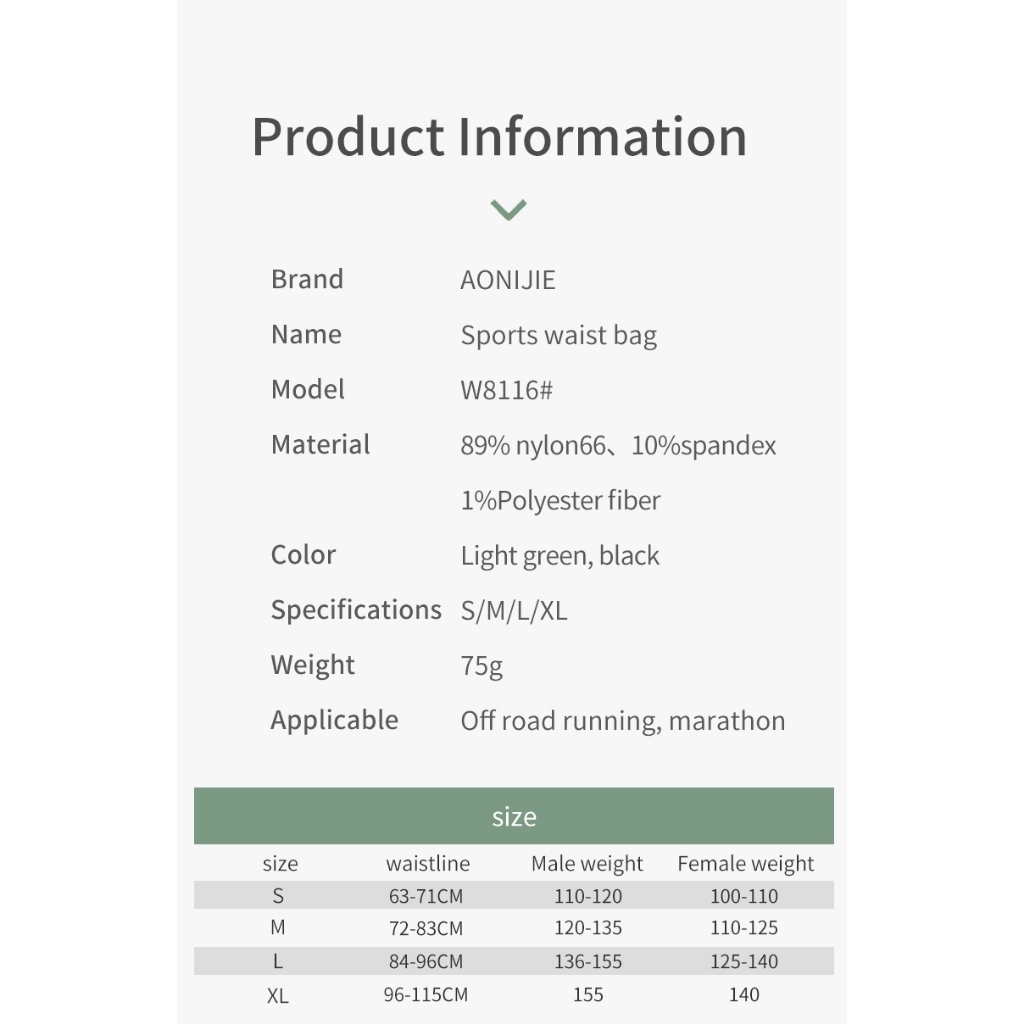Select the XL size row label

coord(278,996)
